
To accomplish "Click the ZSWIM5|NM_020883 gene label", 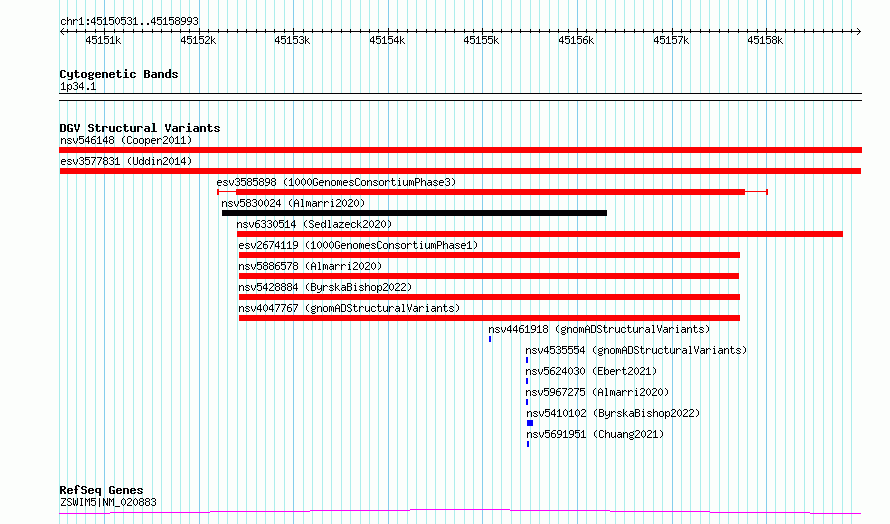I will click(108, 502).
